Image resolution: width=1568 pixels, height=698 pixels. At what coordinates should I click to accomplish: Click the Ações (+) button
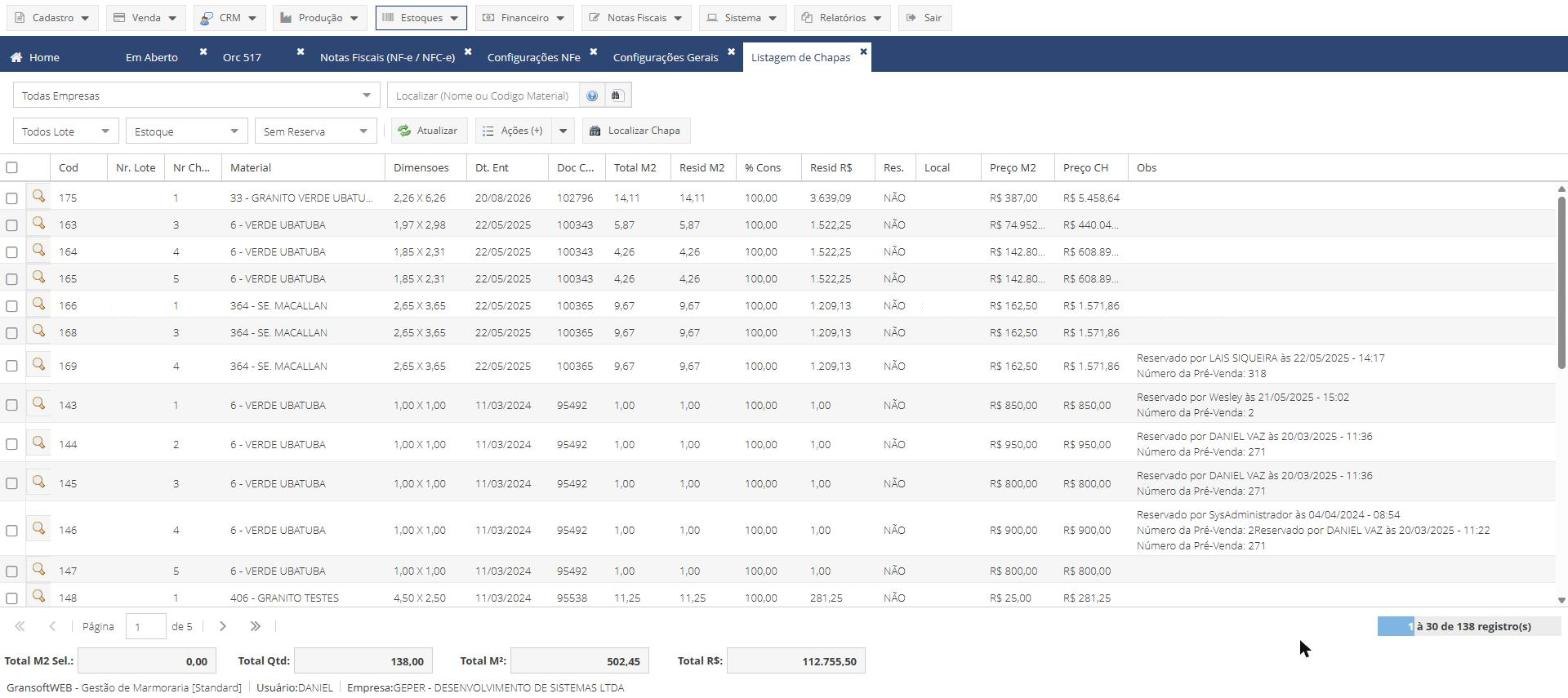[513, 131]
